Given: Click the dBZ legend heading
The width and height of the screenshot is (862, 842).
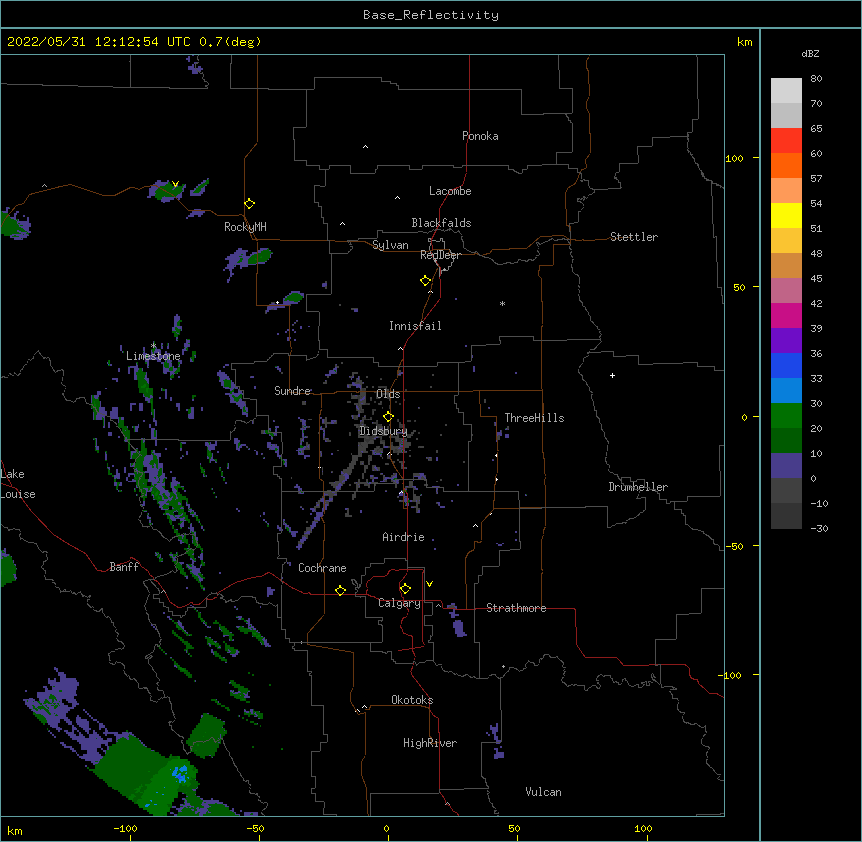Looking at the screenshot, I should click(810, 53).
